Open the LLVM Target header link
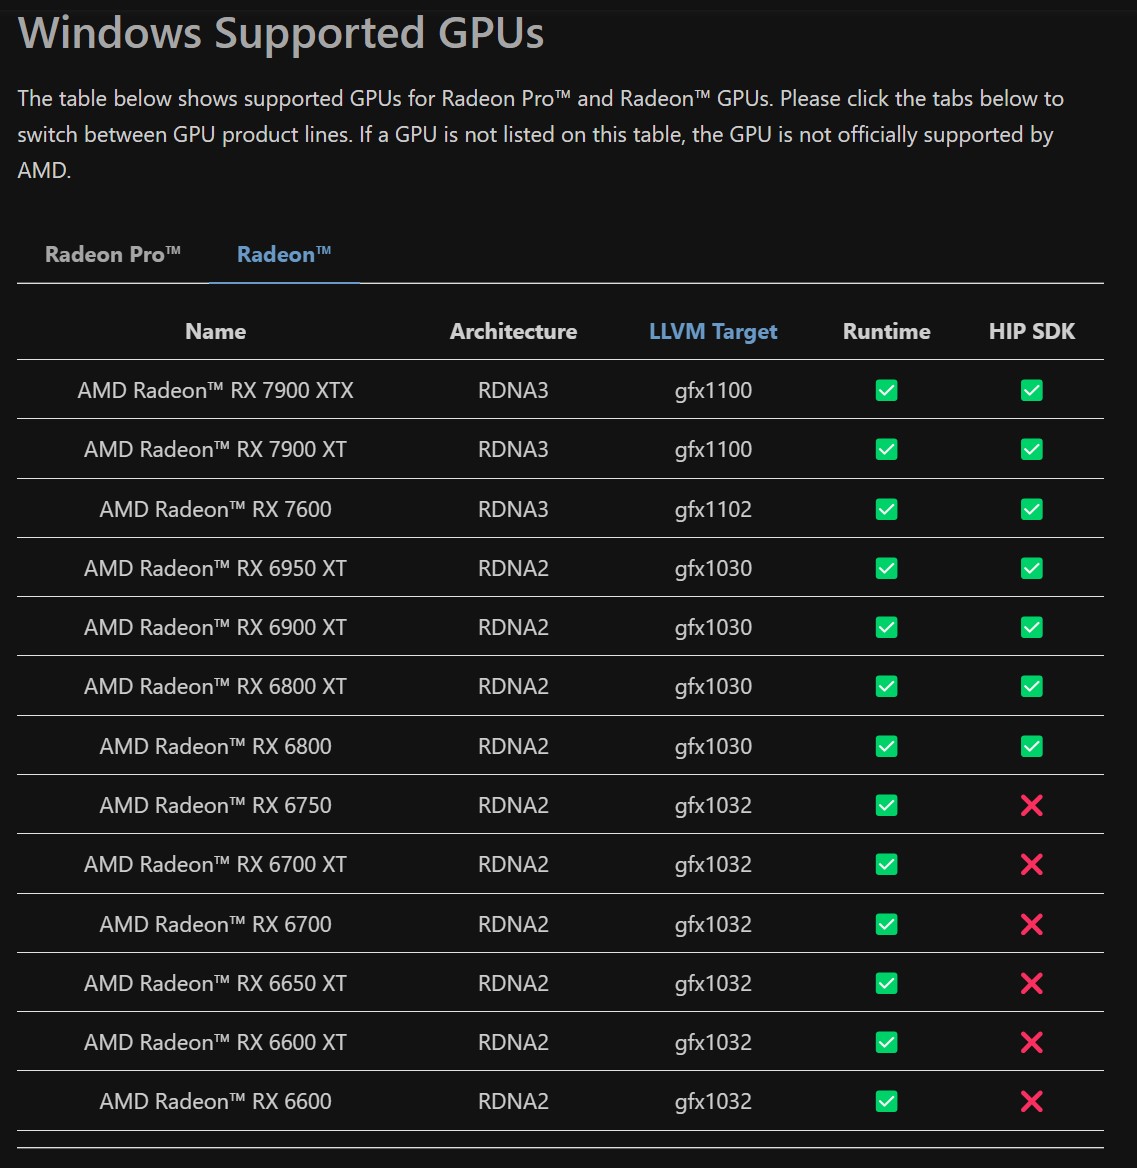 tap(713, 331)
